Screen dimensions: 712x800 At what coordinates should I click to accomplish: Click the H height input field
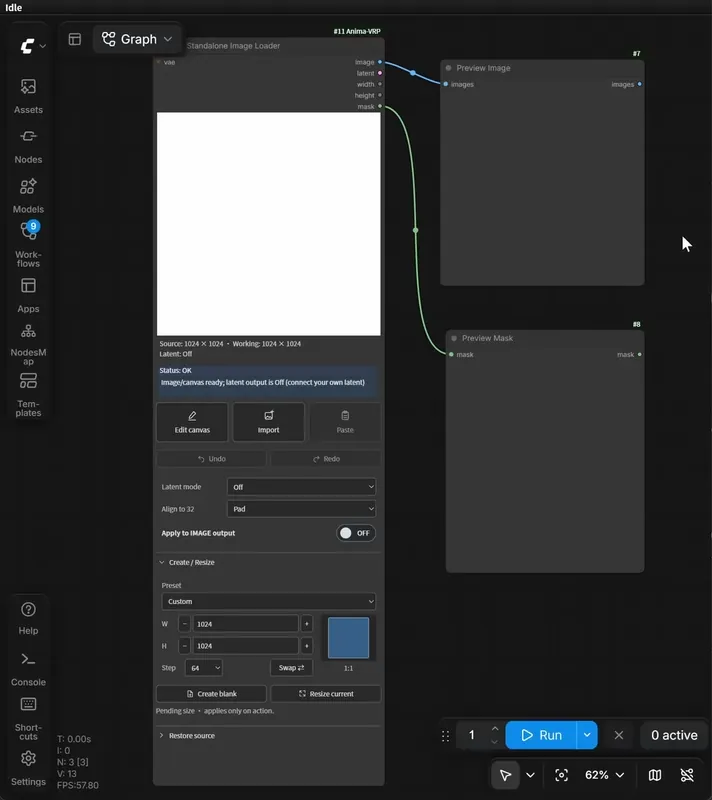point(245,646)
